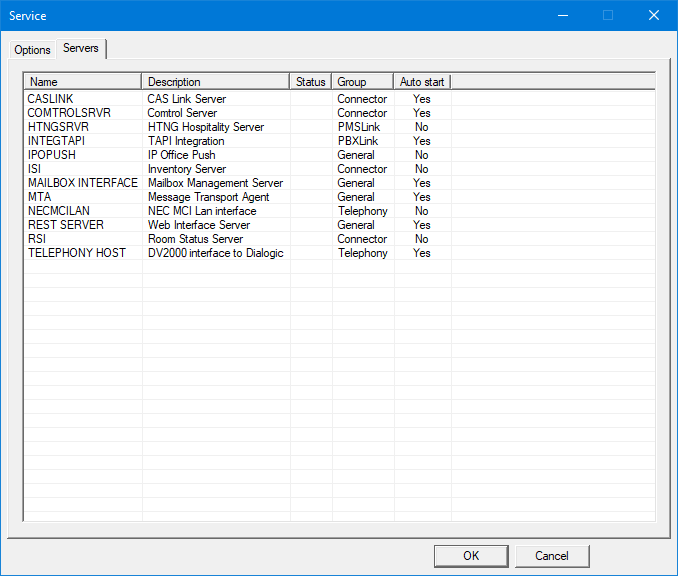Pick the IPOPUSH server entry

pyautogui.click(x=52, y=155)
